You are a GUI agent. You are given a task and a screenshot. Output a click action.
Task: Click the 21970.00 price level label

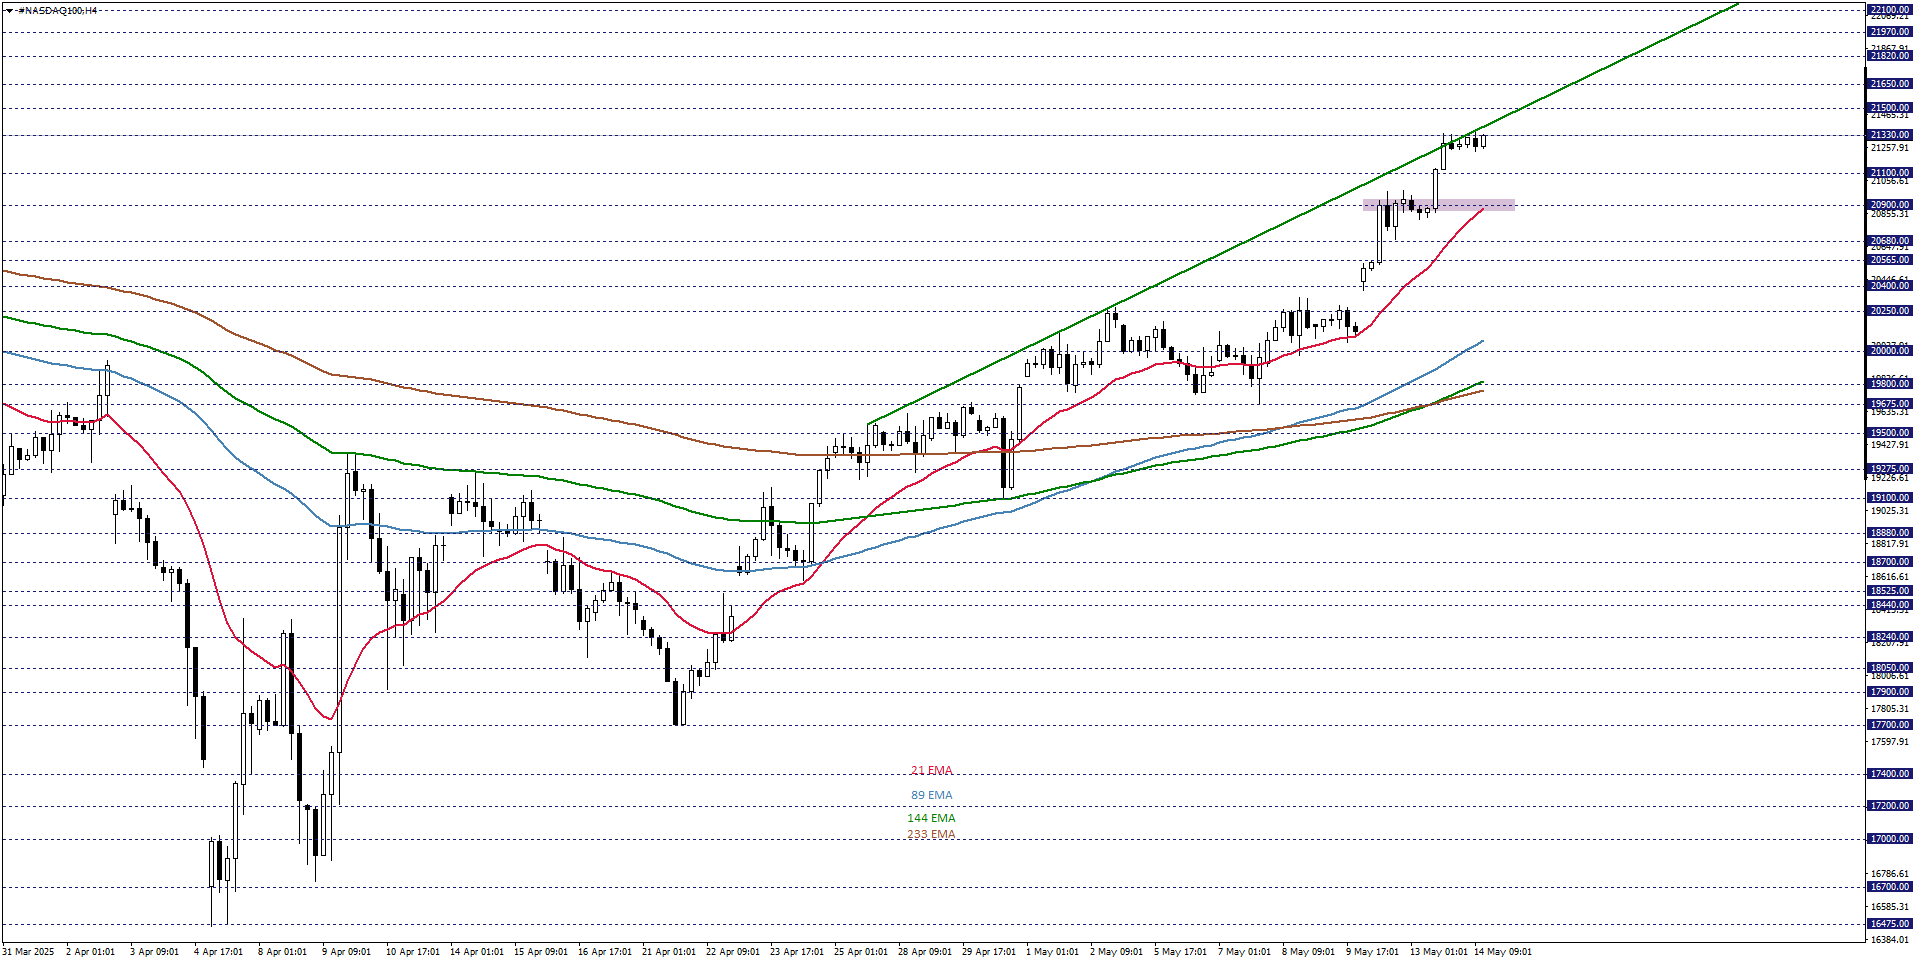(x=1890, y=32)
